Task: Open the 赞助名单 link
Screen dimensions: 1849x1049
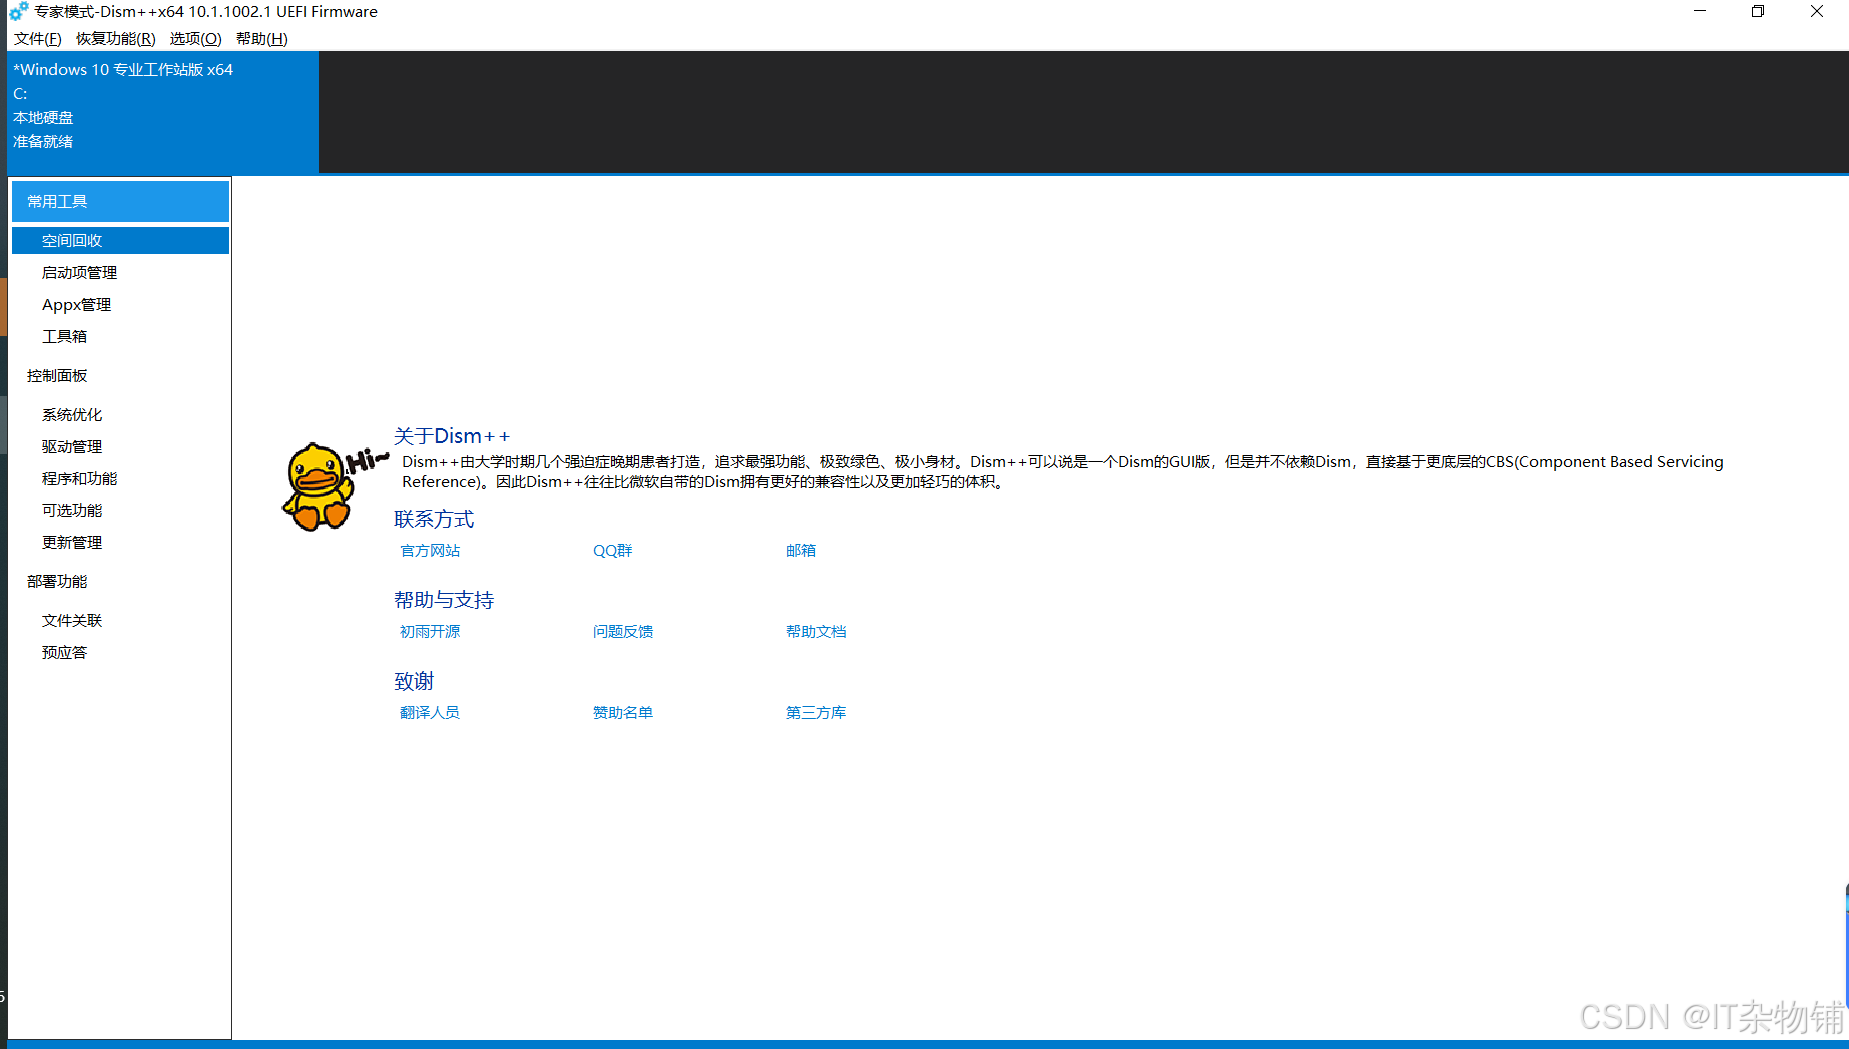Action: tap(622, 713)
